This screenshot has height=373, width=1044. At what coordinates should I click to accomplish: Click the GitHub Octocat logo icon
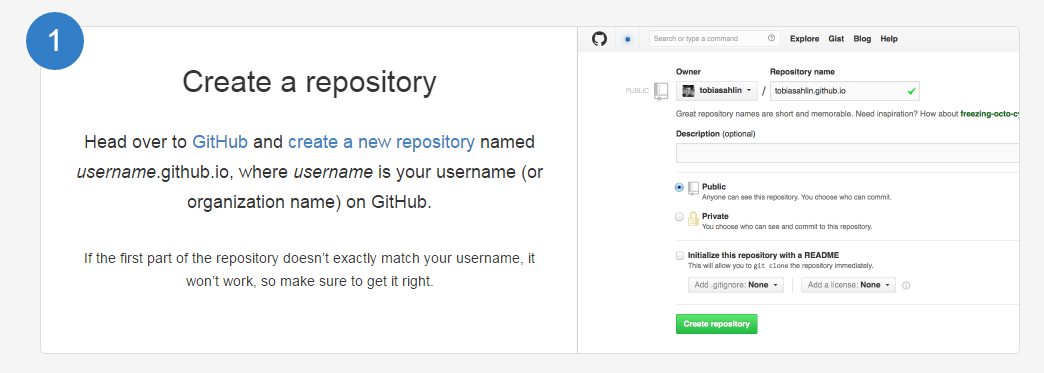click(599, 39)
